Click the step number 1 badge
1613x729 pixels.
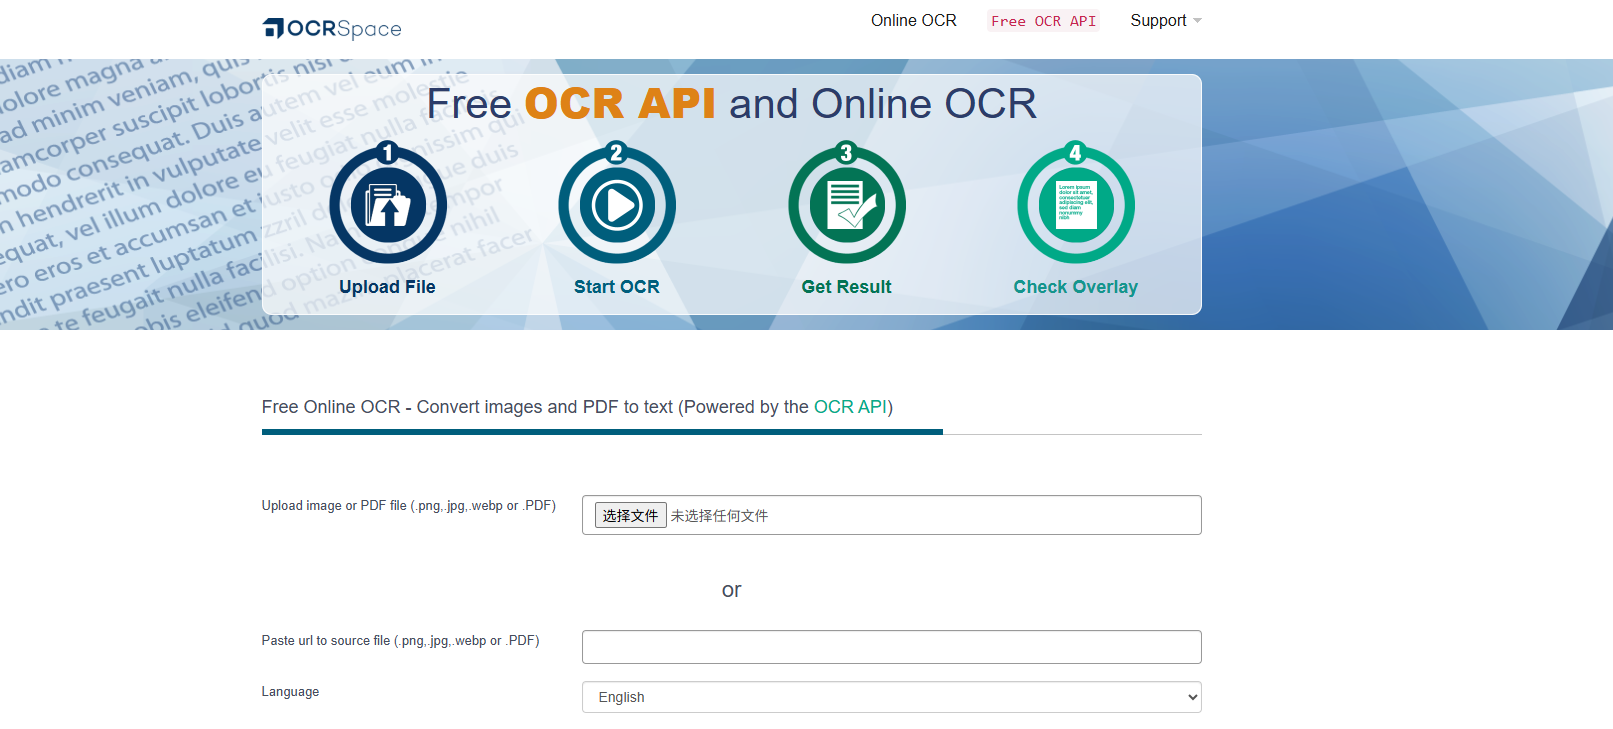(x=388, y=153)
